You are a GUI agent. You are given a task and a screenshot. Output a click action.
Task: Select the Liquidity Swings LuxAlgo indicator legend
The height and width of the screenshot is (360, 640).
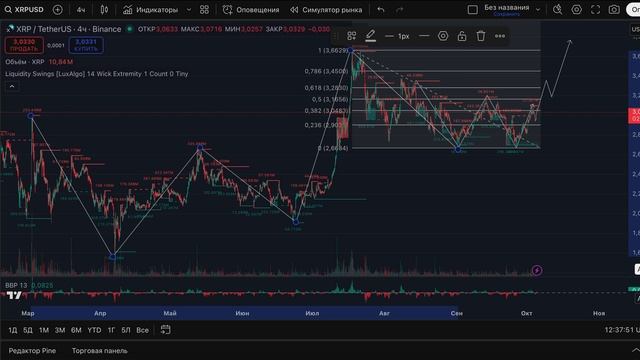coord(97,74)
